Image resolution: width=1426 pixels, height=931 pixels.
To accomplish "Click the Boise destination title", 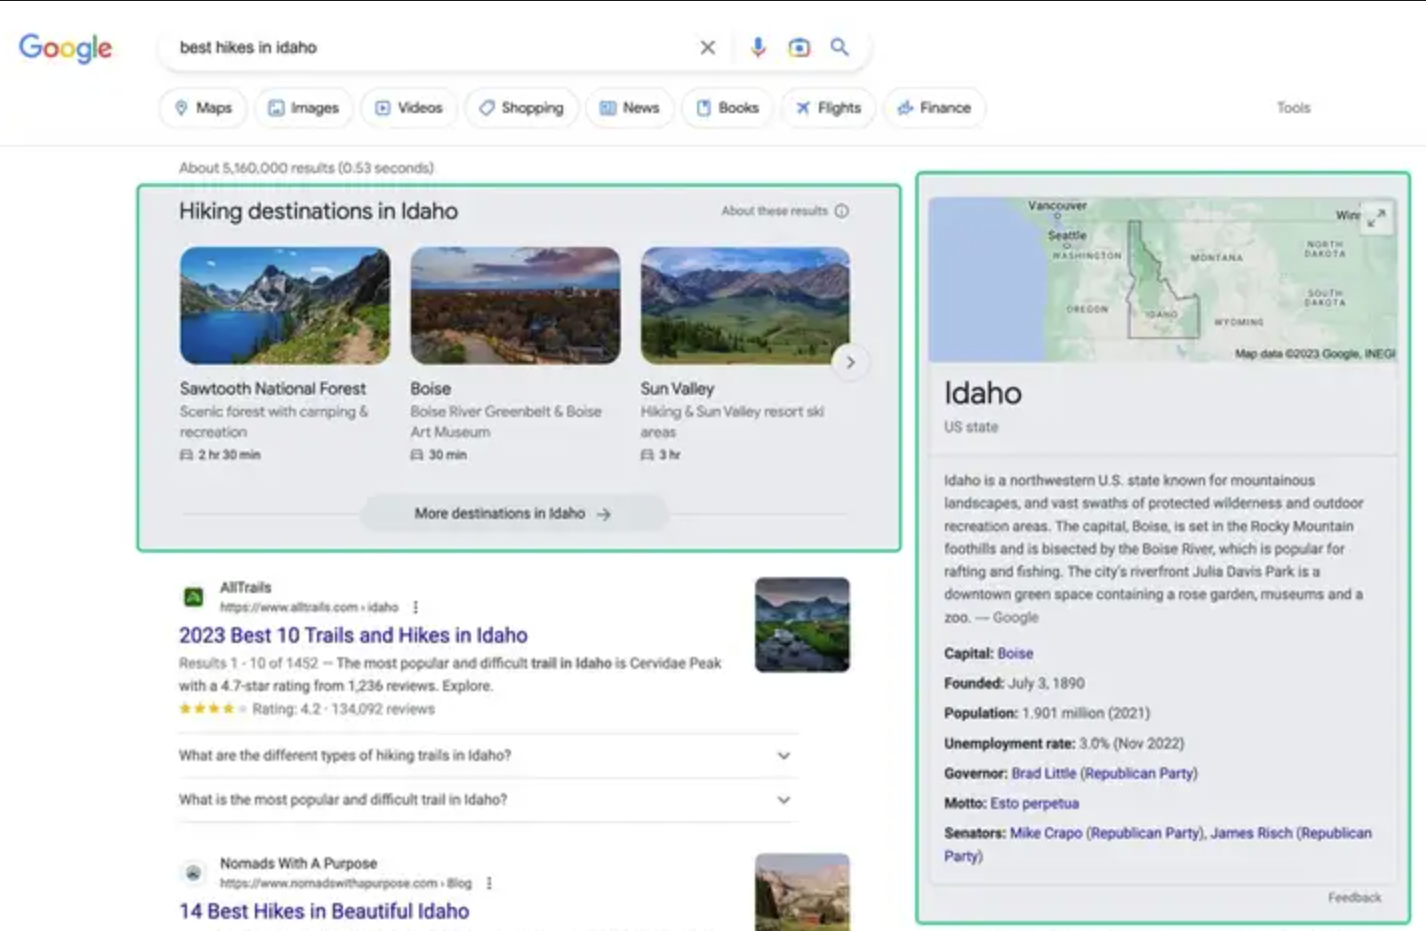I will coord(431,388).
